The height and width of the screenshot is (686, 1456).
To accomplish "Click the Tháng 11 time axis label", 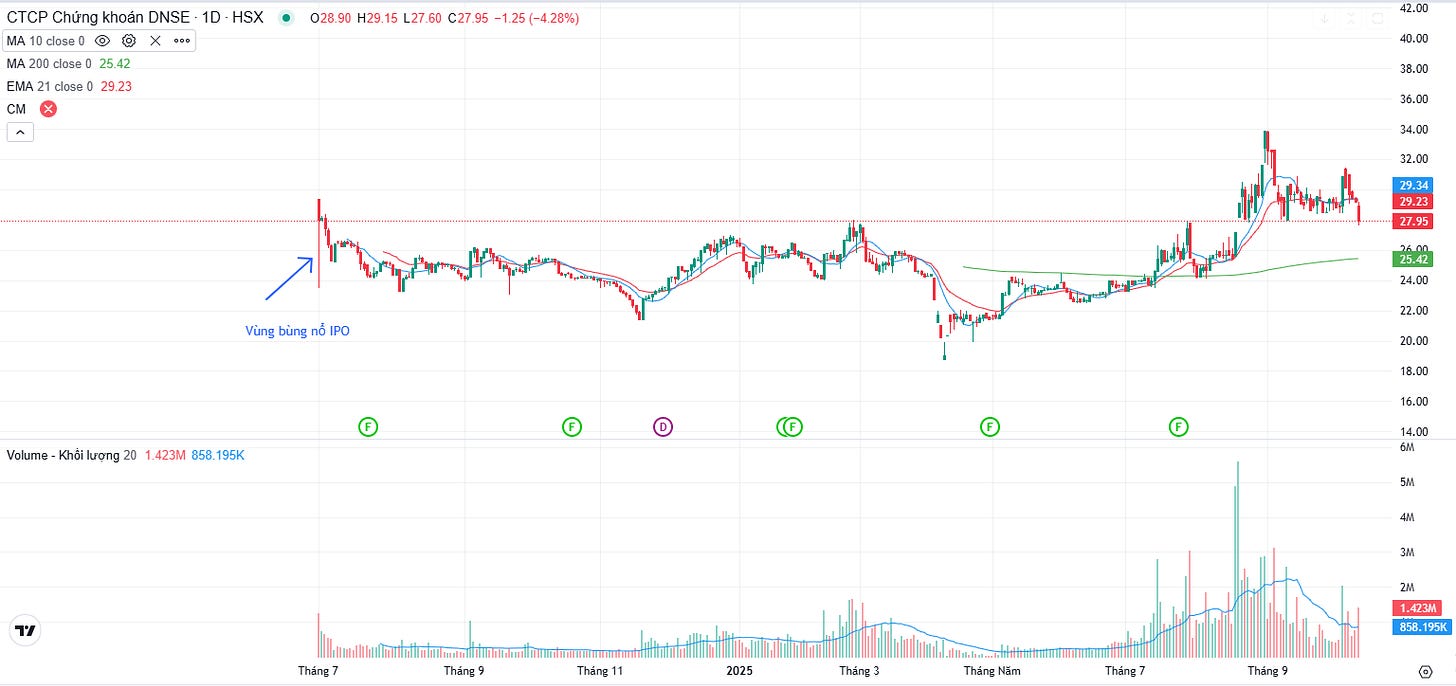I will tap(600, 670).
